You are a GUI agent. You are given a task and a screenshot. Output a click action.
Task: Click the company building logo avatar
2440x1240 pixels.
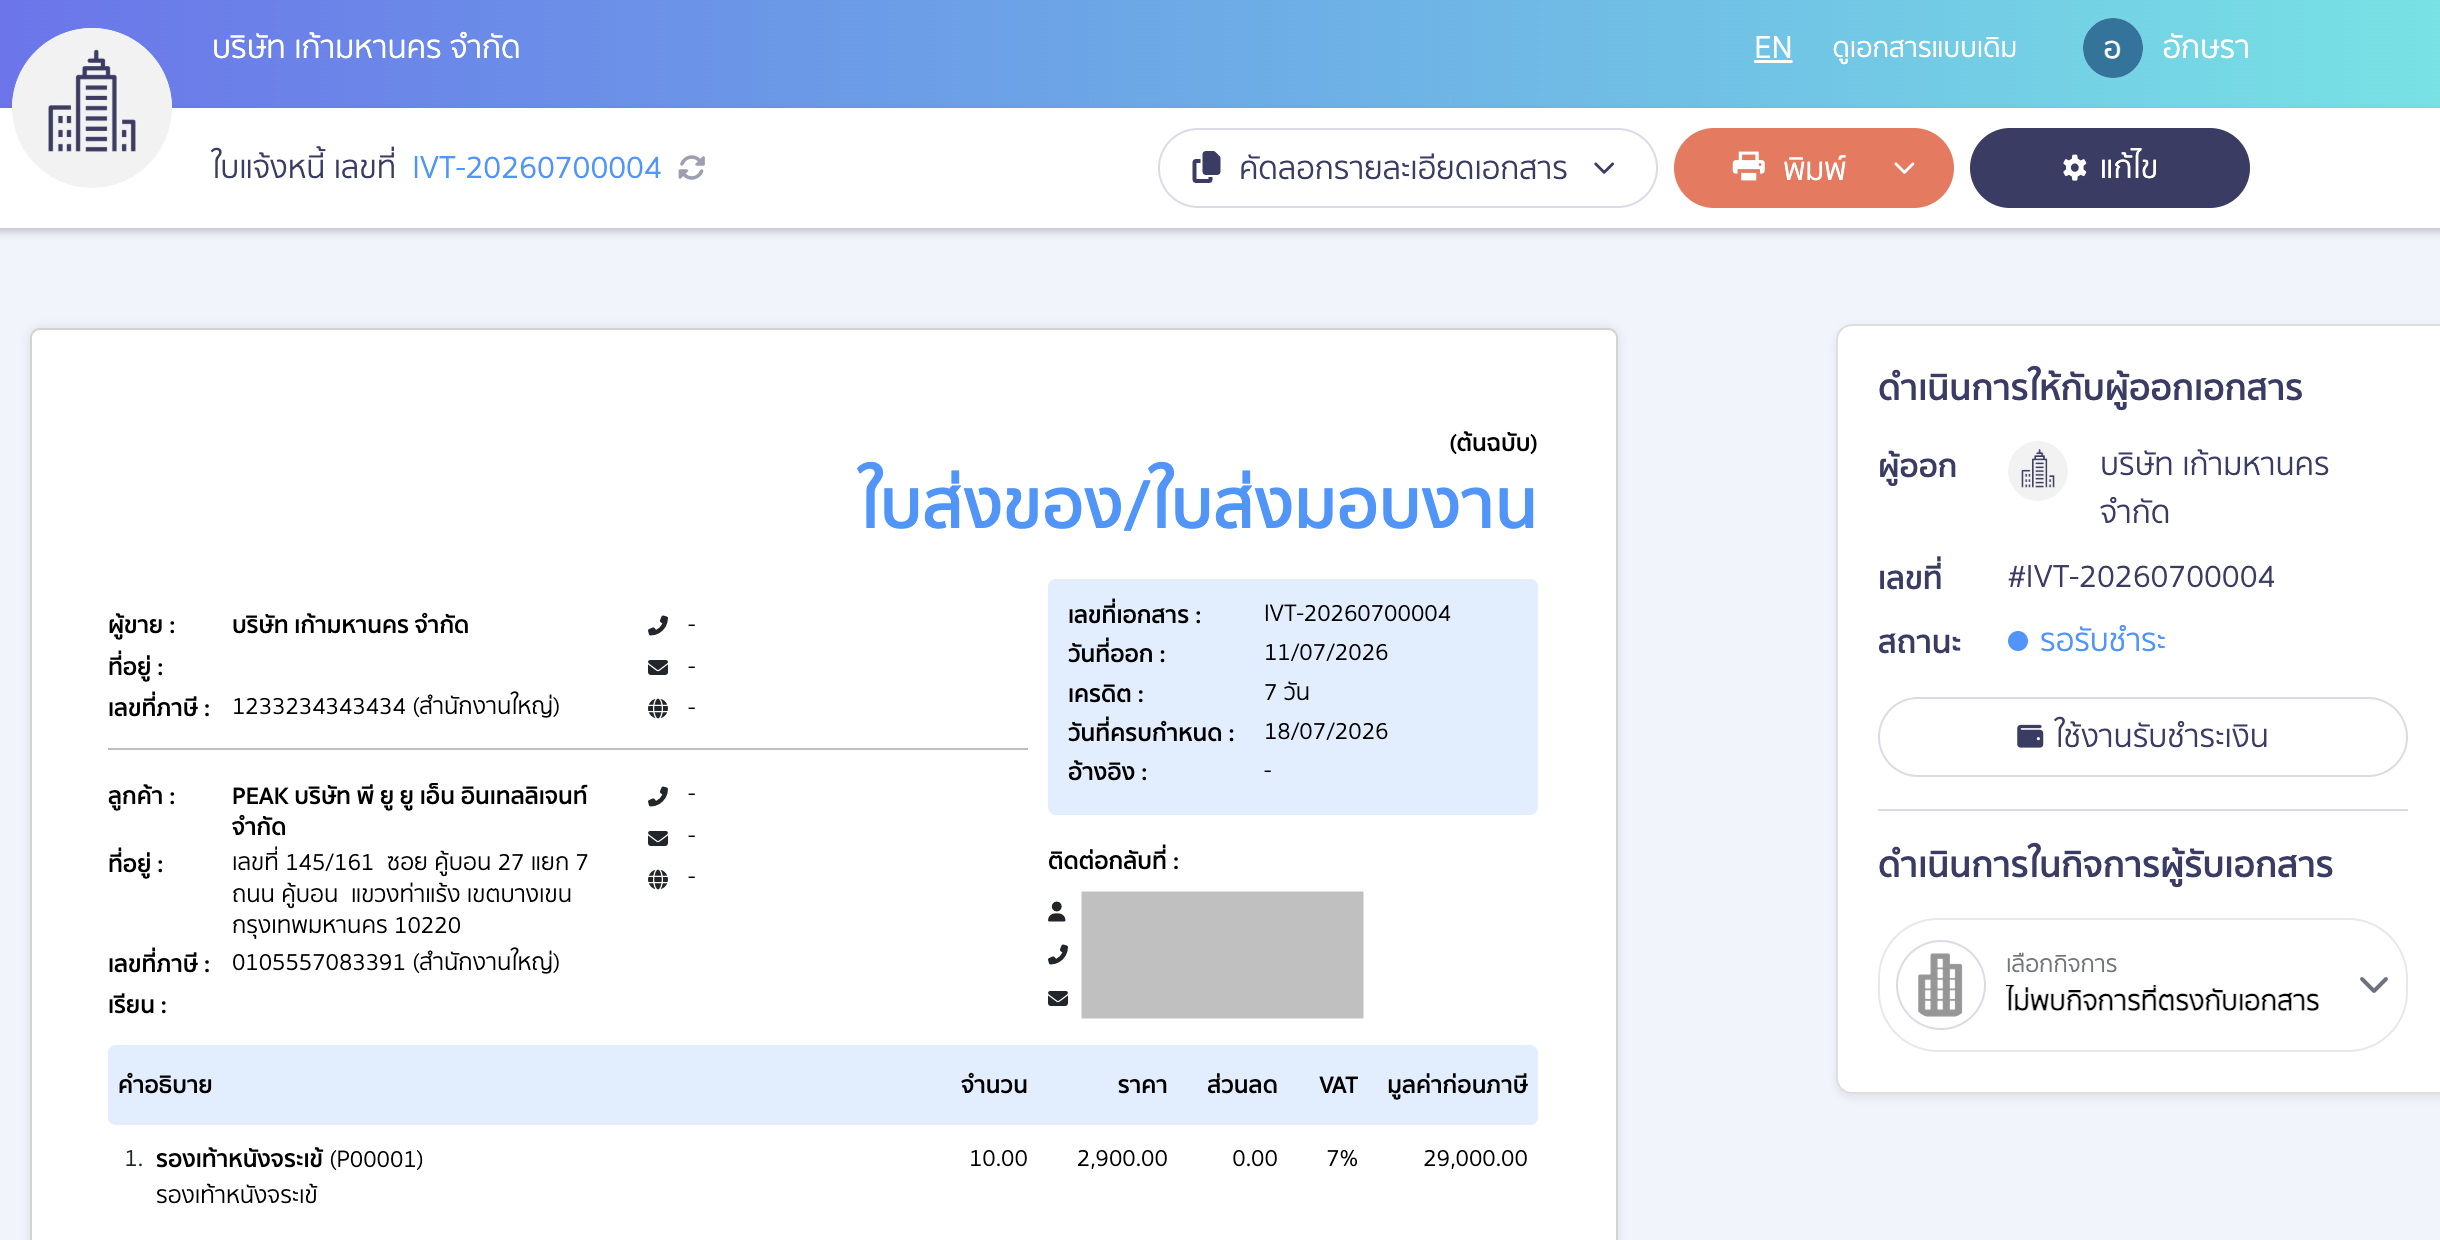pos(92,107)
